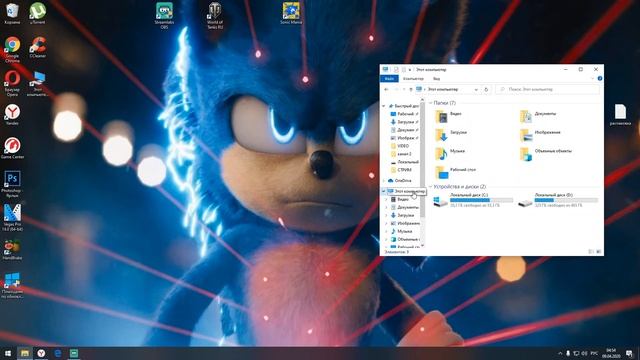Open the notification center in the taskbar

point(629,353)
